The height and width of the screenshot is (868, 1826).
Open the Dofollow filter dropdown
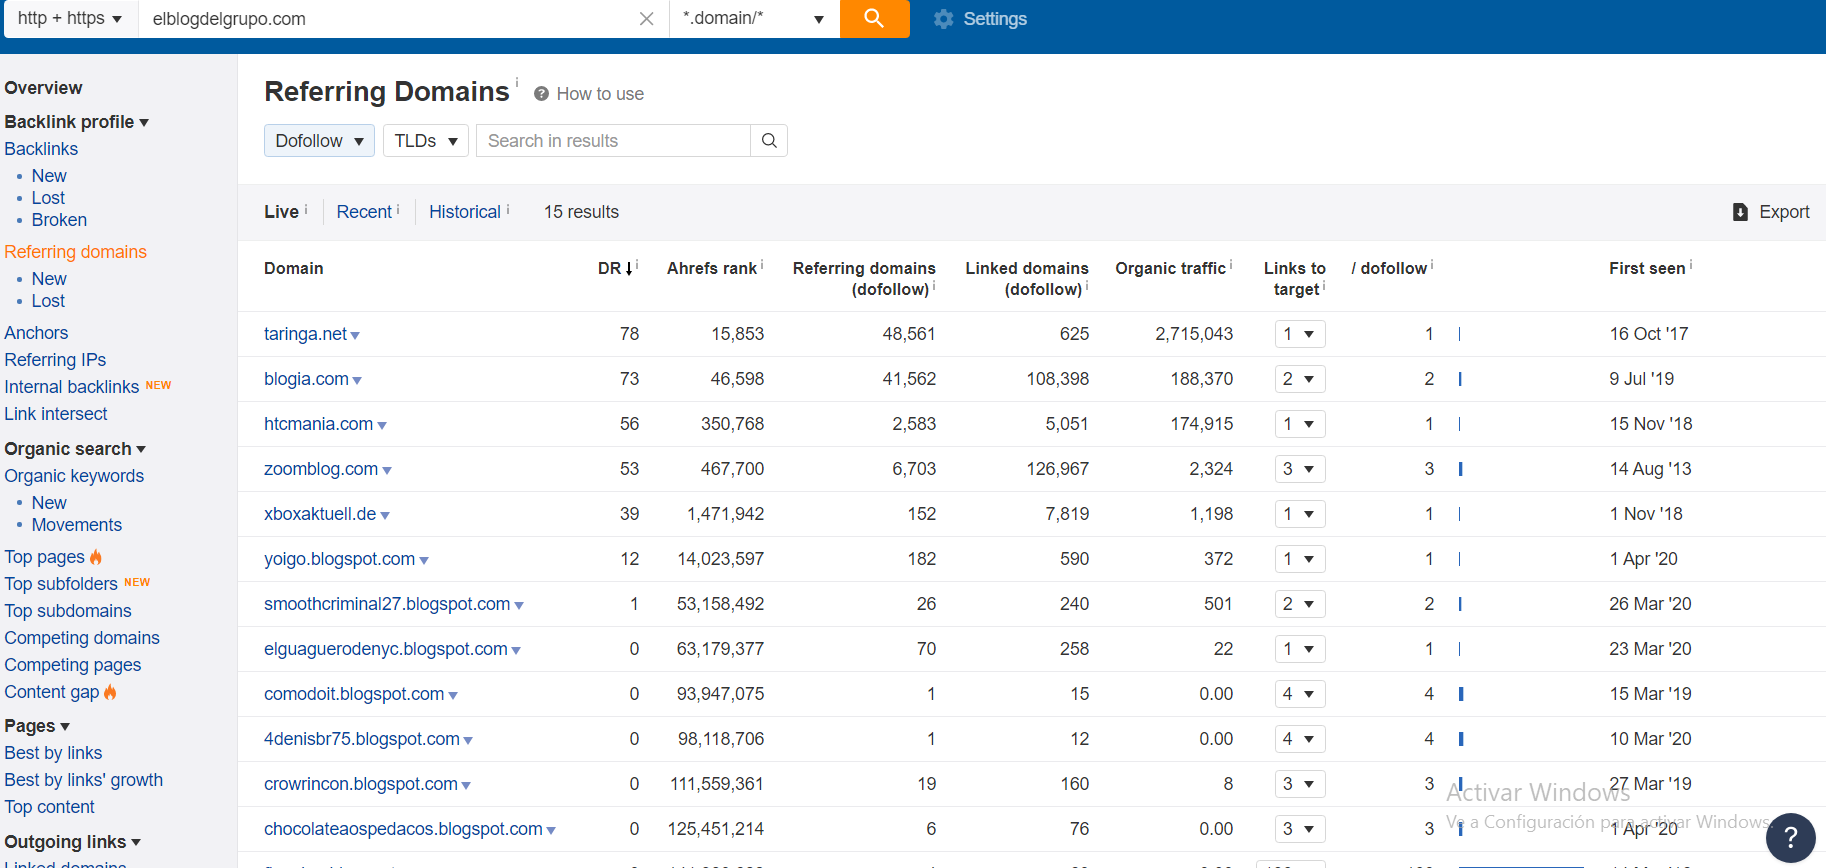click(x=319, y=141)
